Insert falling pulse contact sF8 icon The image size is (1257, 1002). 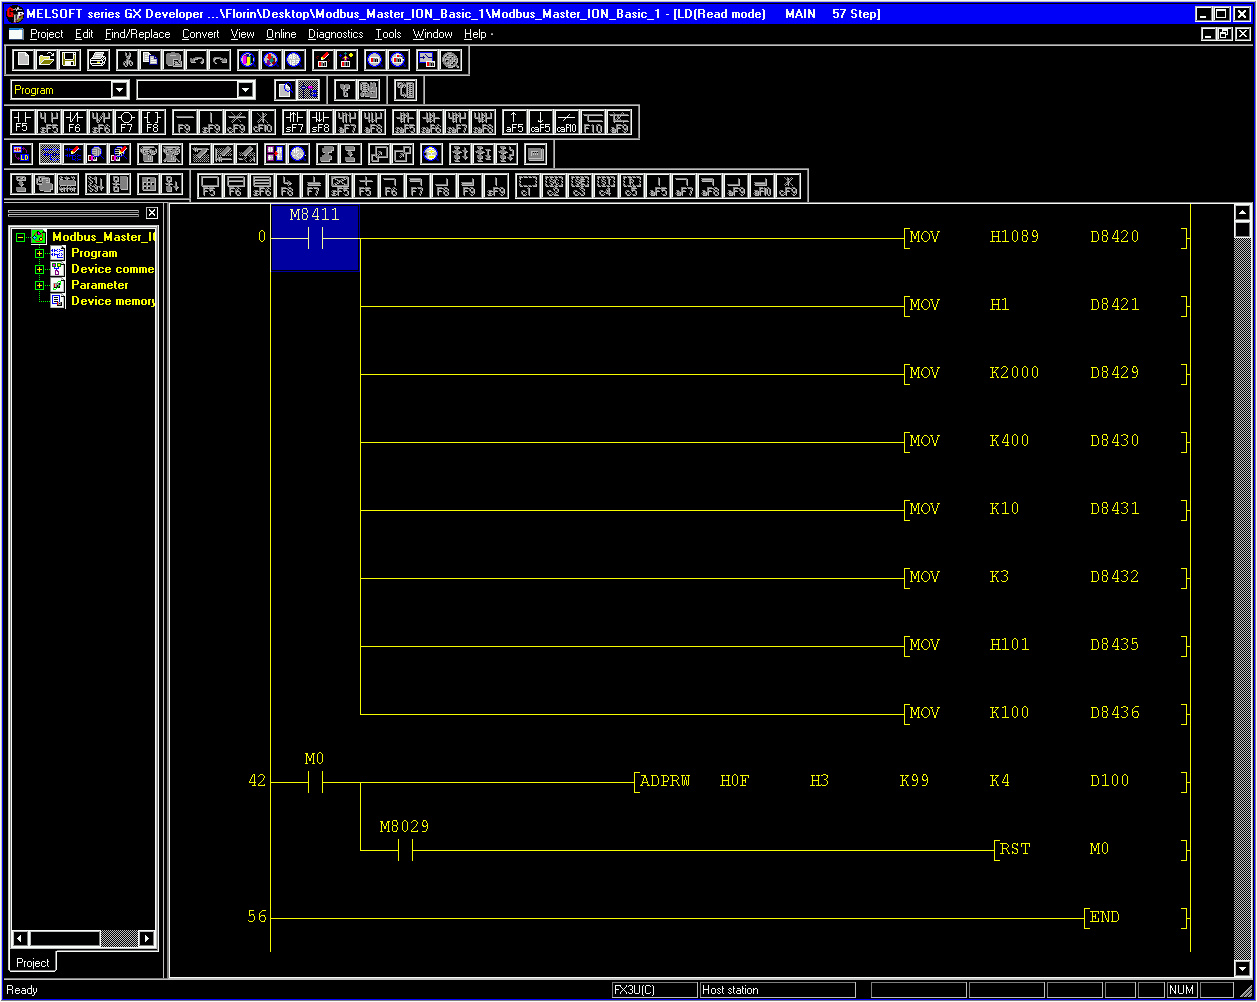(321, 123)
